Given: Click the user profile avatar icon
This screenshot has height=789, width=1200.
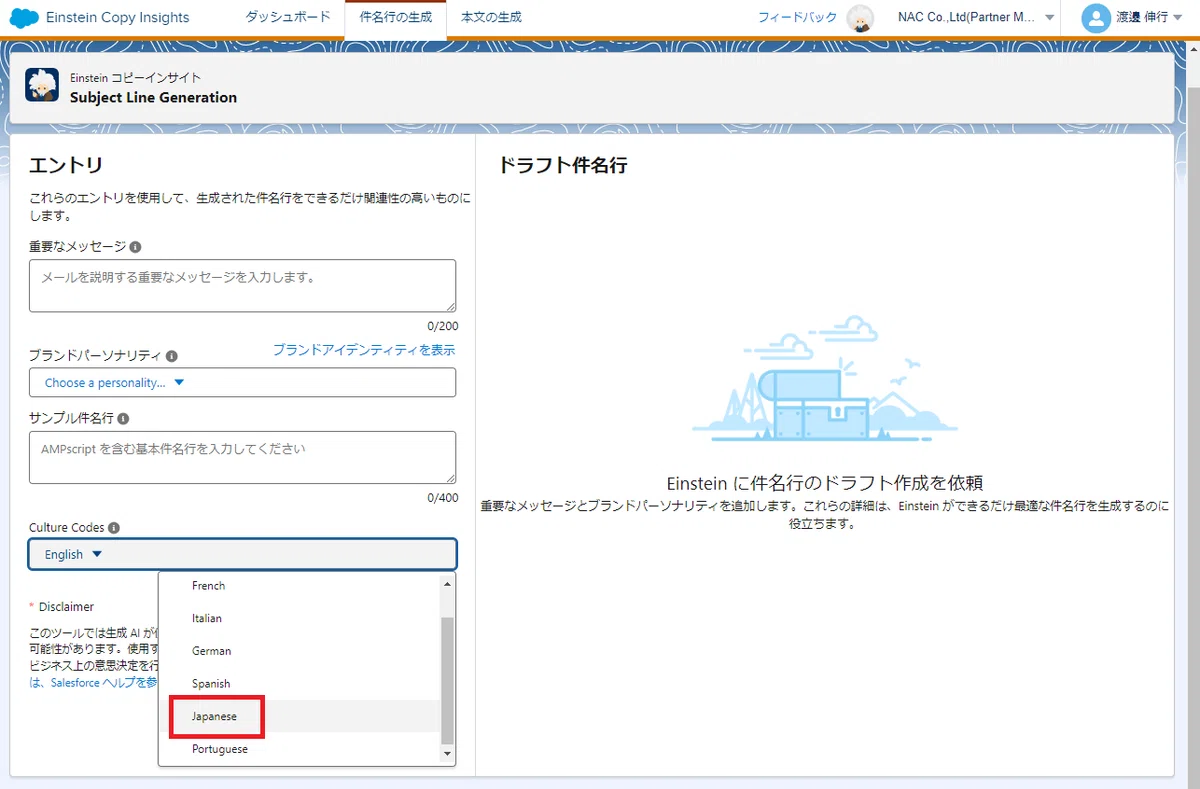Looking at the screenshot, I should [1096, 18].
